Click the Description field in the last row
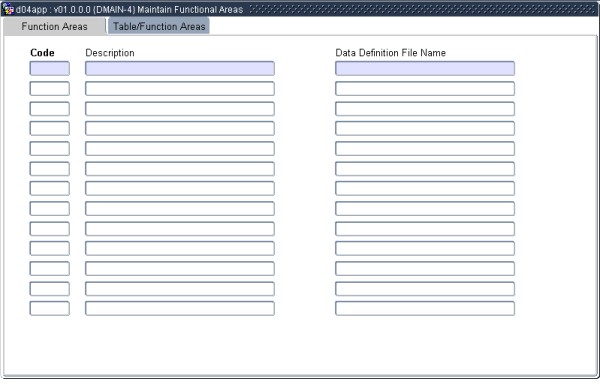Screen dimensions: 600x384 click(x=180, y=309)
